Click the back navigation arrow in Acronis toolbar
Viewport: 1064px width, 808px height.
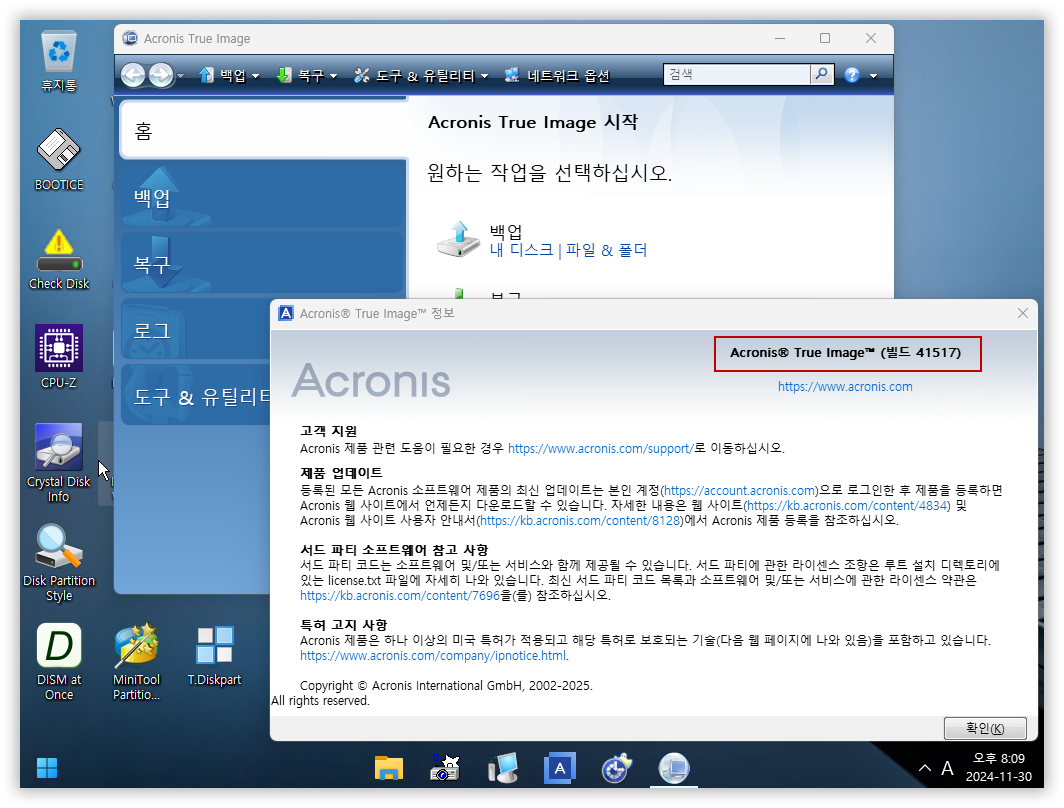(133, 75)
